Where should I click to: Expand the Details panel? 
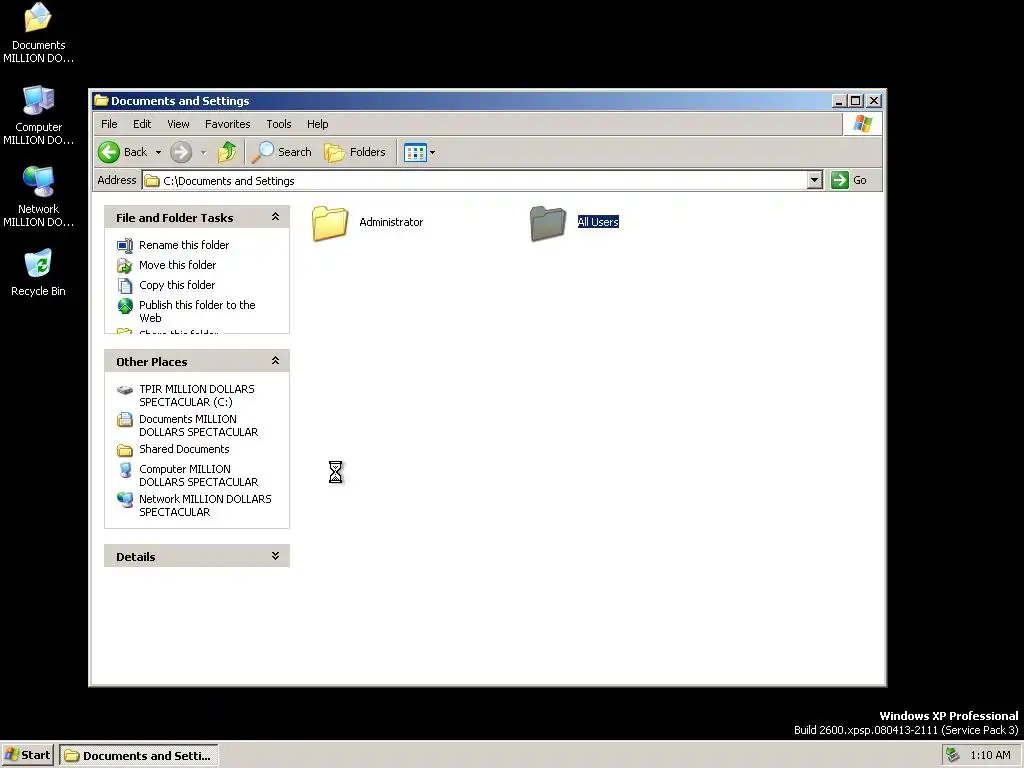275,556
